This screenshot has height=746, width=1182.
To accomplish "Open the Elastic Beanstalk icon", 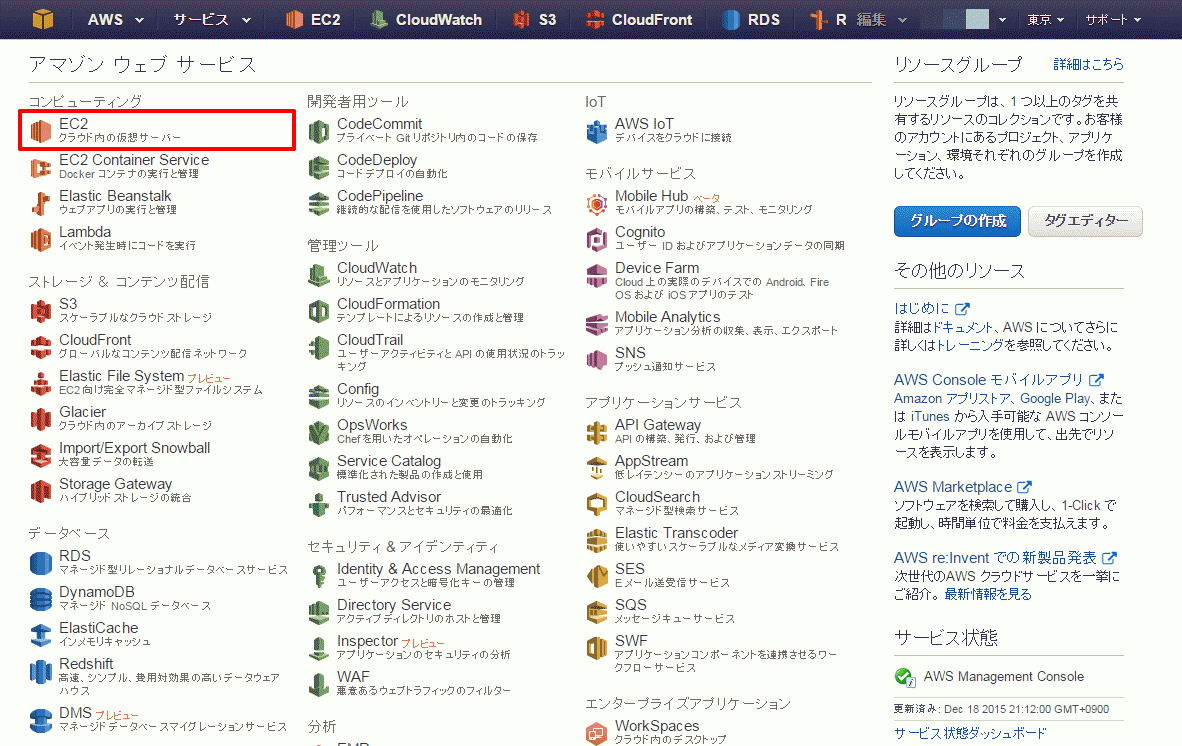I will (x=41, y=203).
